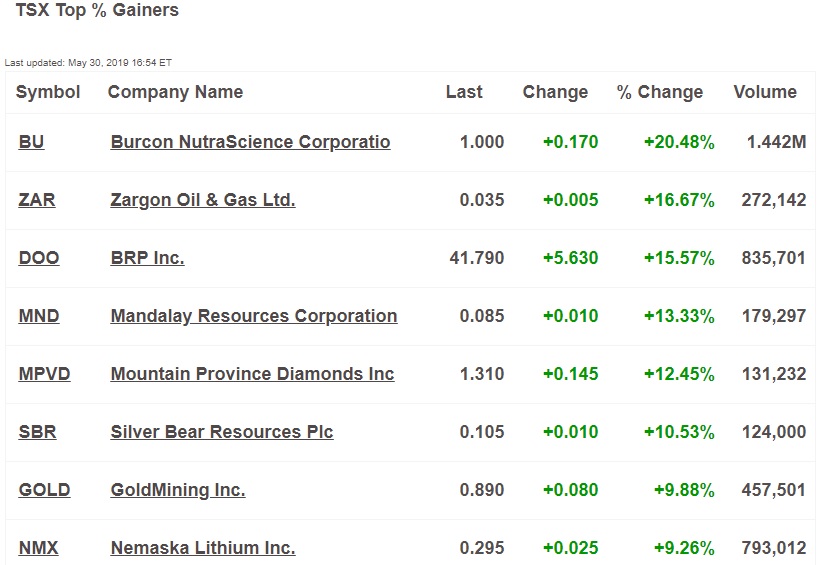Open Burcon NutraScience Corporatio company link
This screenshot has width=829, height=565.
point(250,143)
